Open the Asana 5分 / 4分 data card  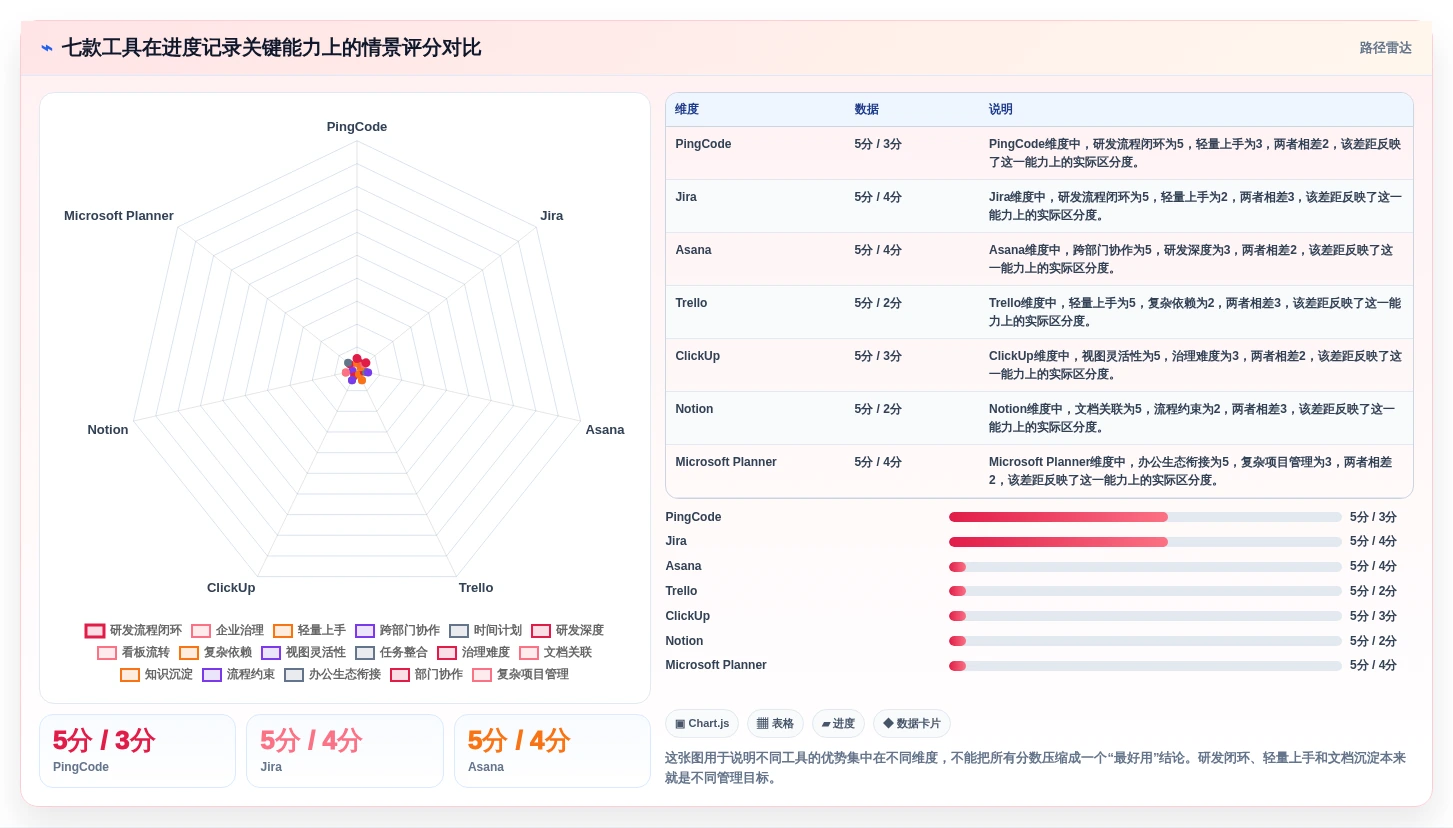pos(552,751)
